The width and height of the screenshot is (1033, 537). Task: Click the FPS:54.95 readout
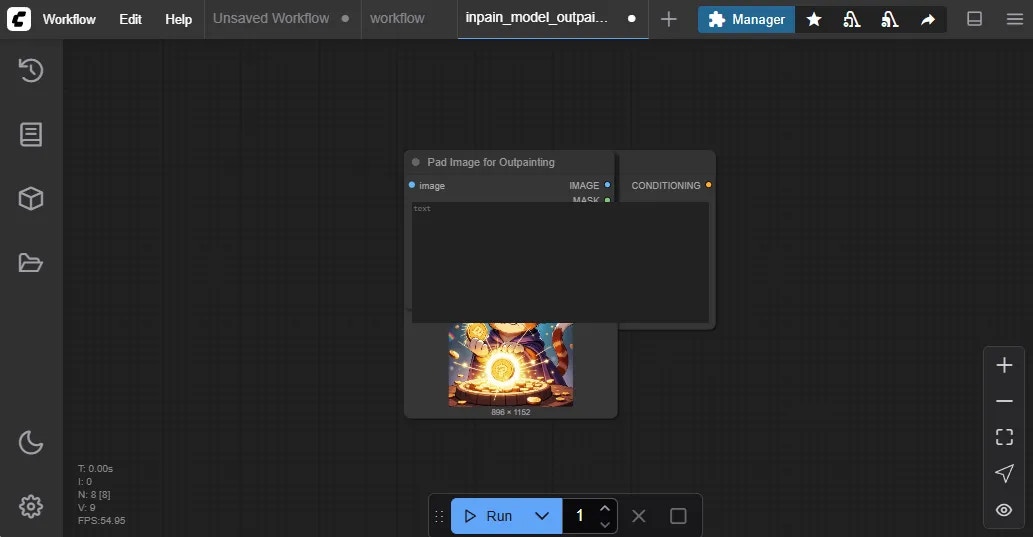[101, 521]
